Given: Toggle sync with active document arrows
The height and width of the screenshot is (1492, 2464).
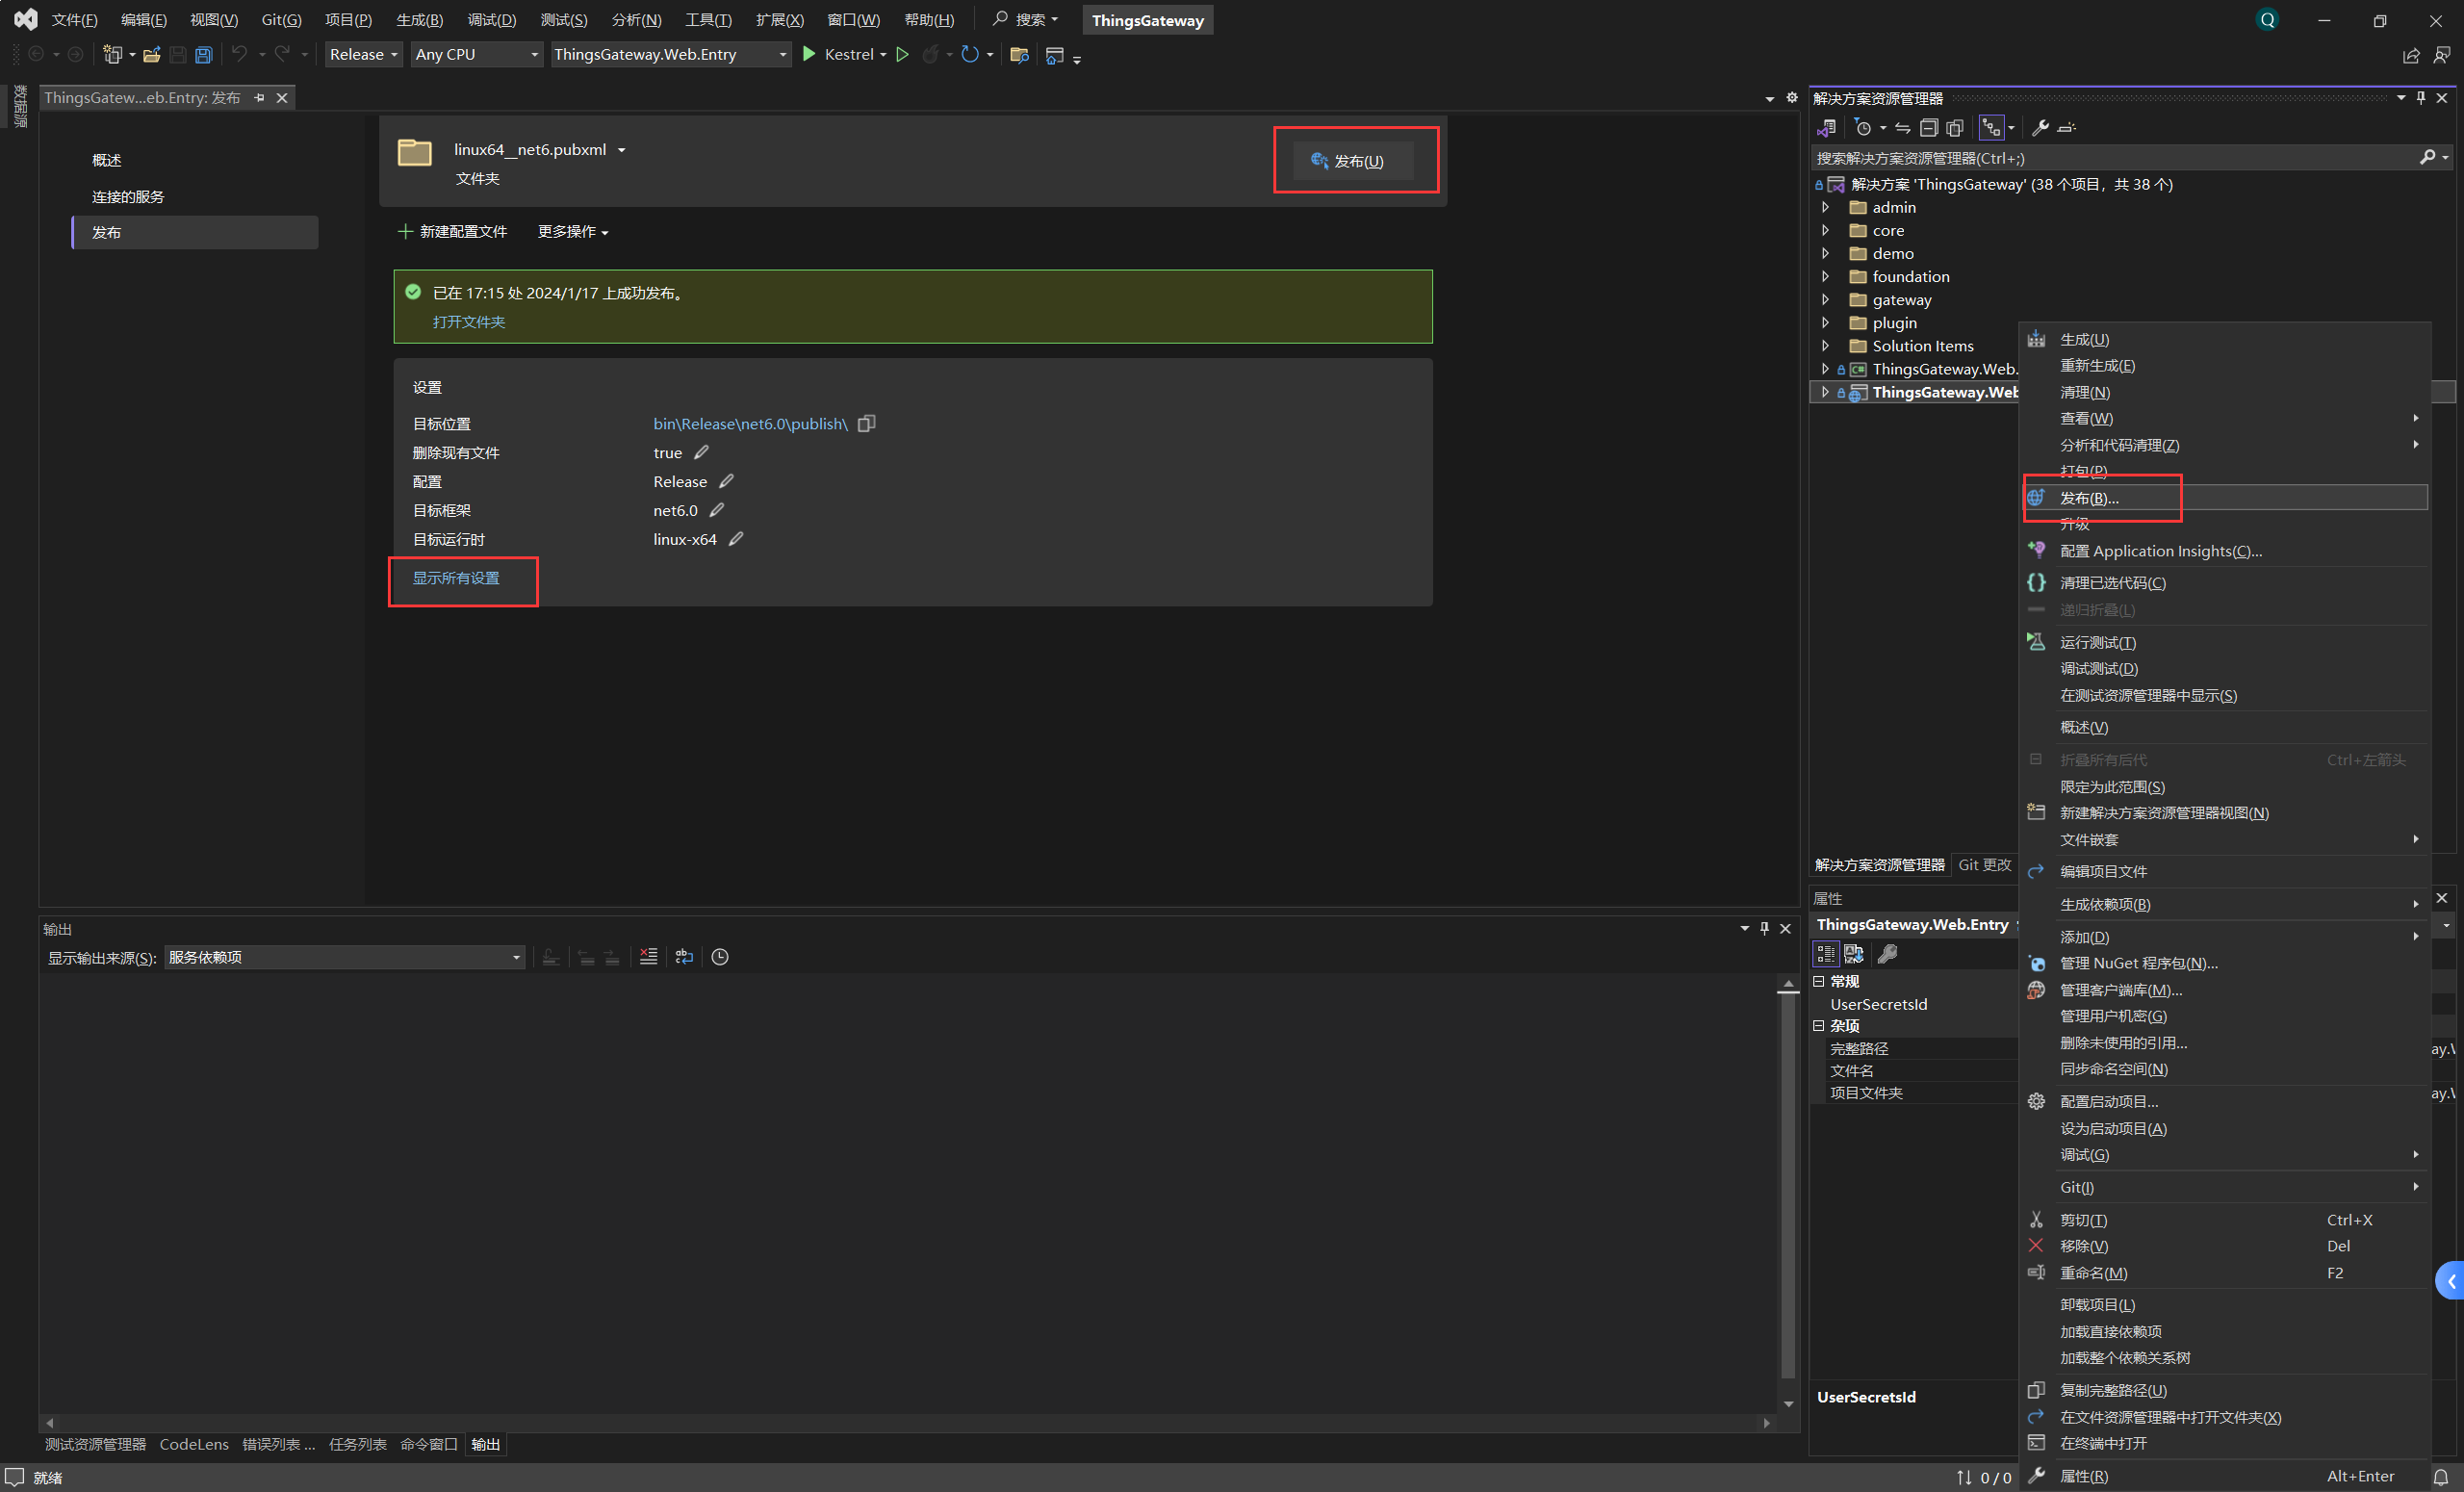Looking at the screenshot, I should (x=1903, y=128).
